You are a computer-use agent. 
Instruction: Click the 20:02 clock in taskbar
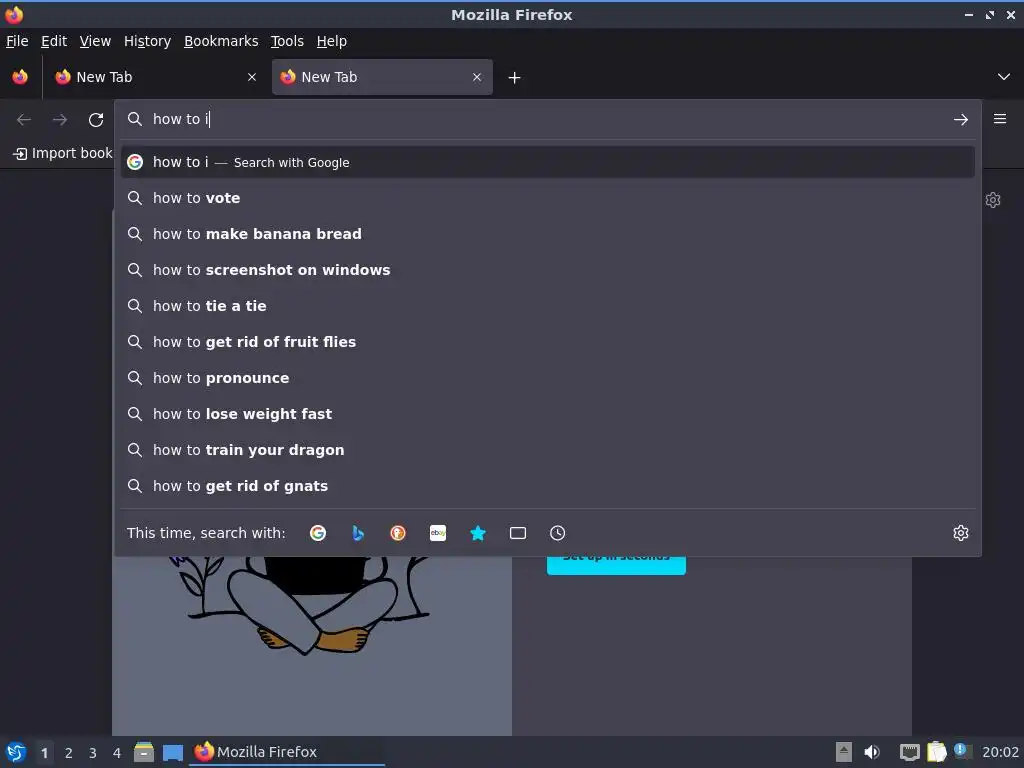pyautogui.click(x=1000, y=752)
